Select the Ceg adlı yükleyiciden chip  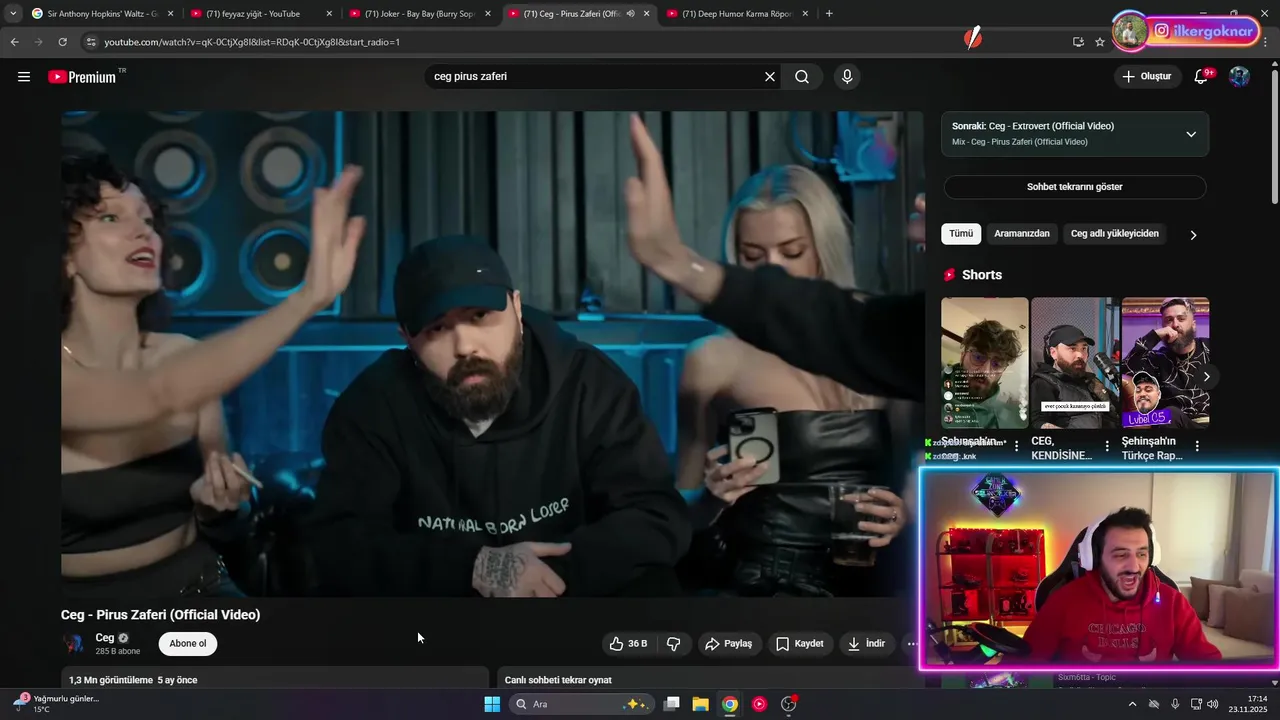coord(1115,234)
